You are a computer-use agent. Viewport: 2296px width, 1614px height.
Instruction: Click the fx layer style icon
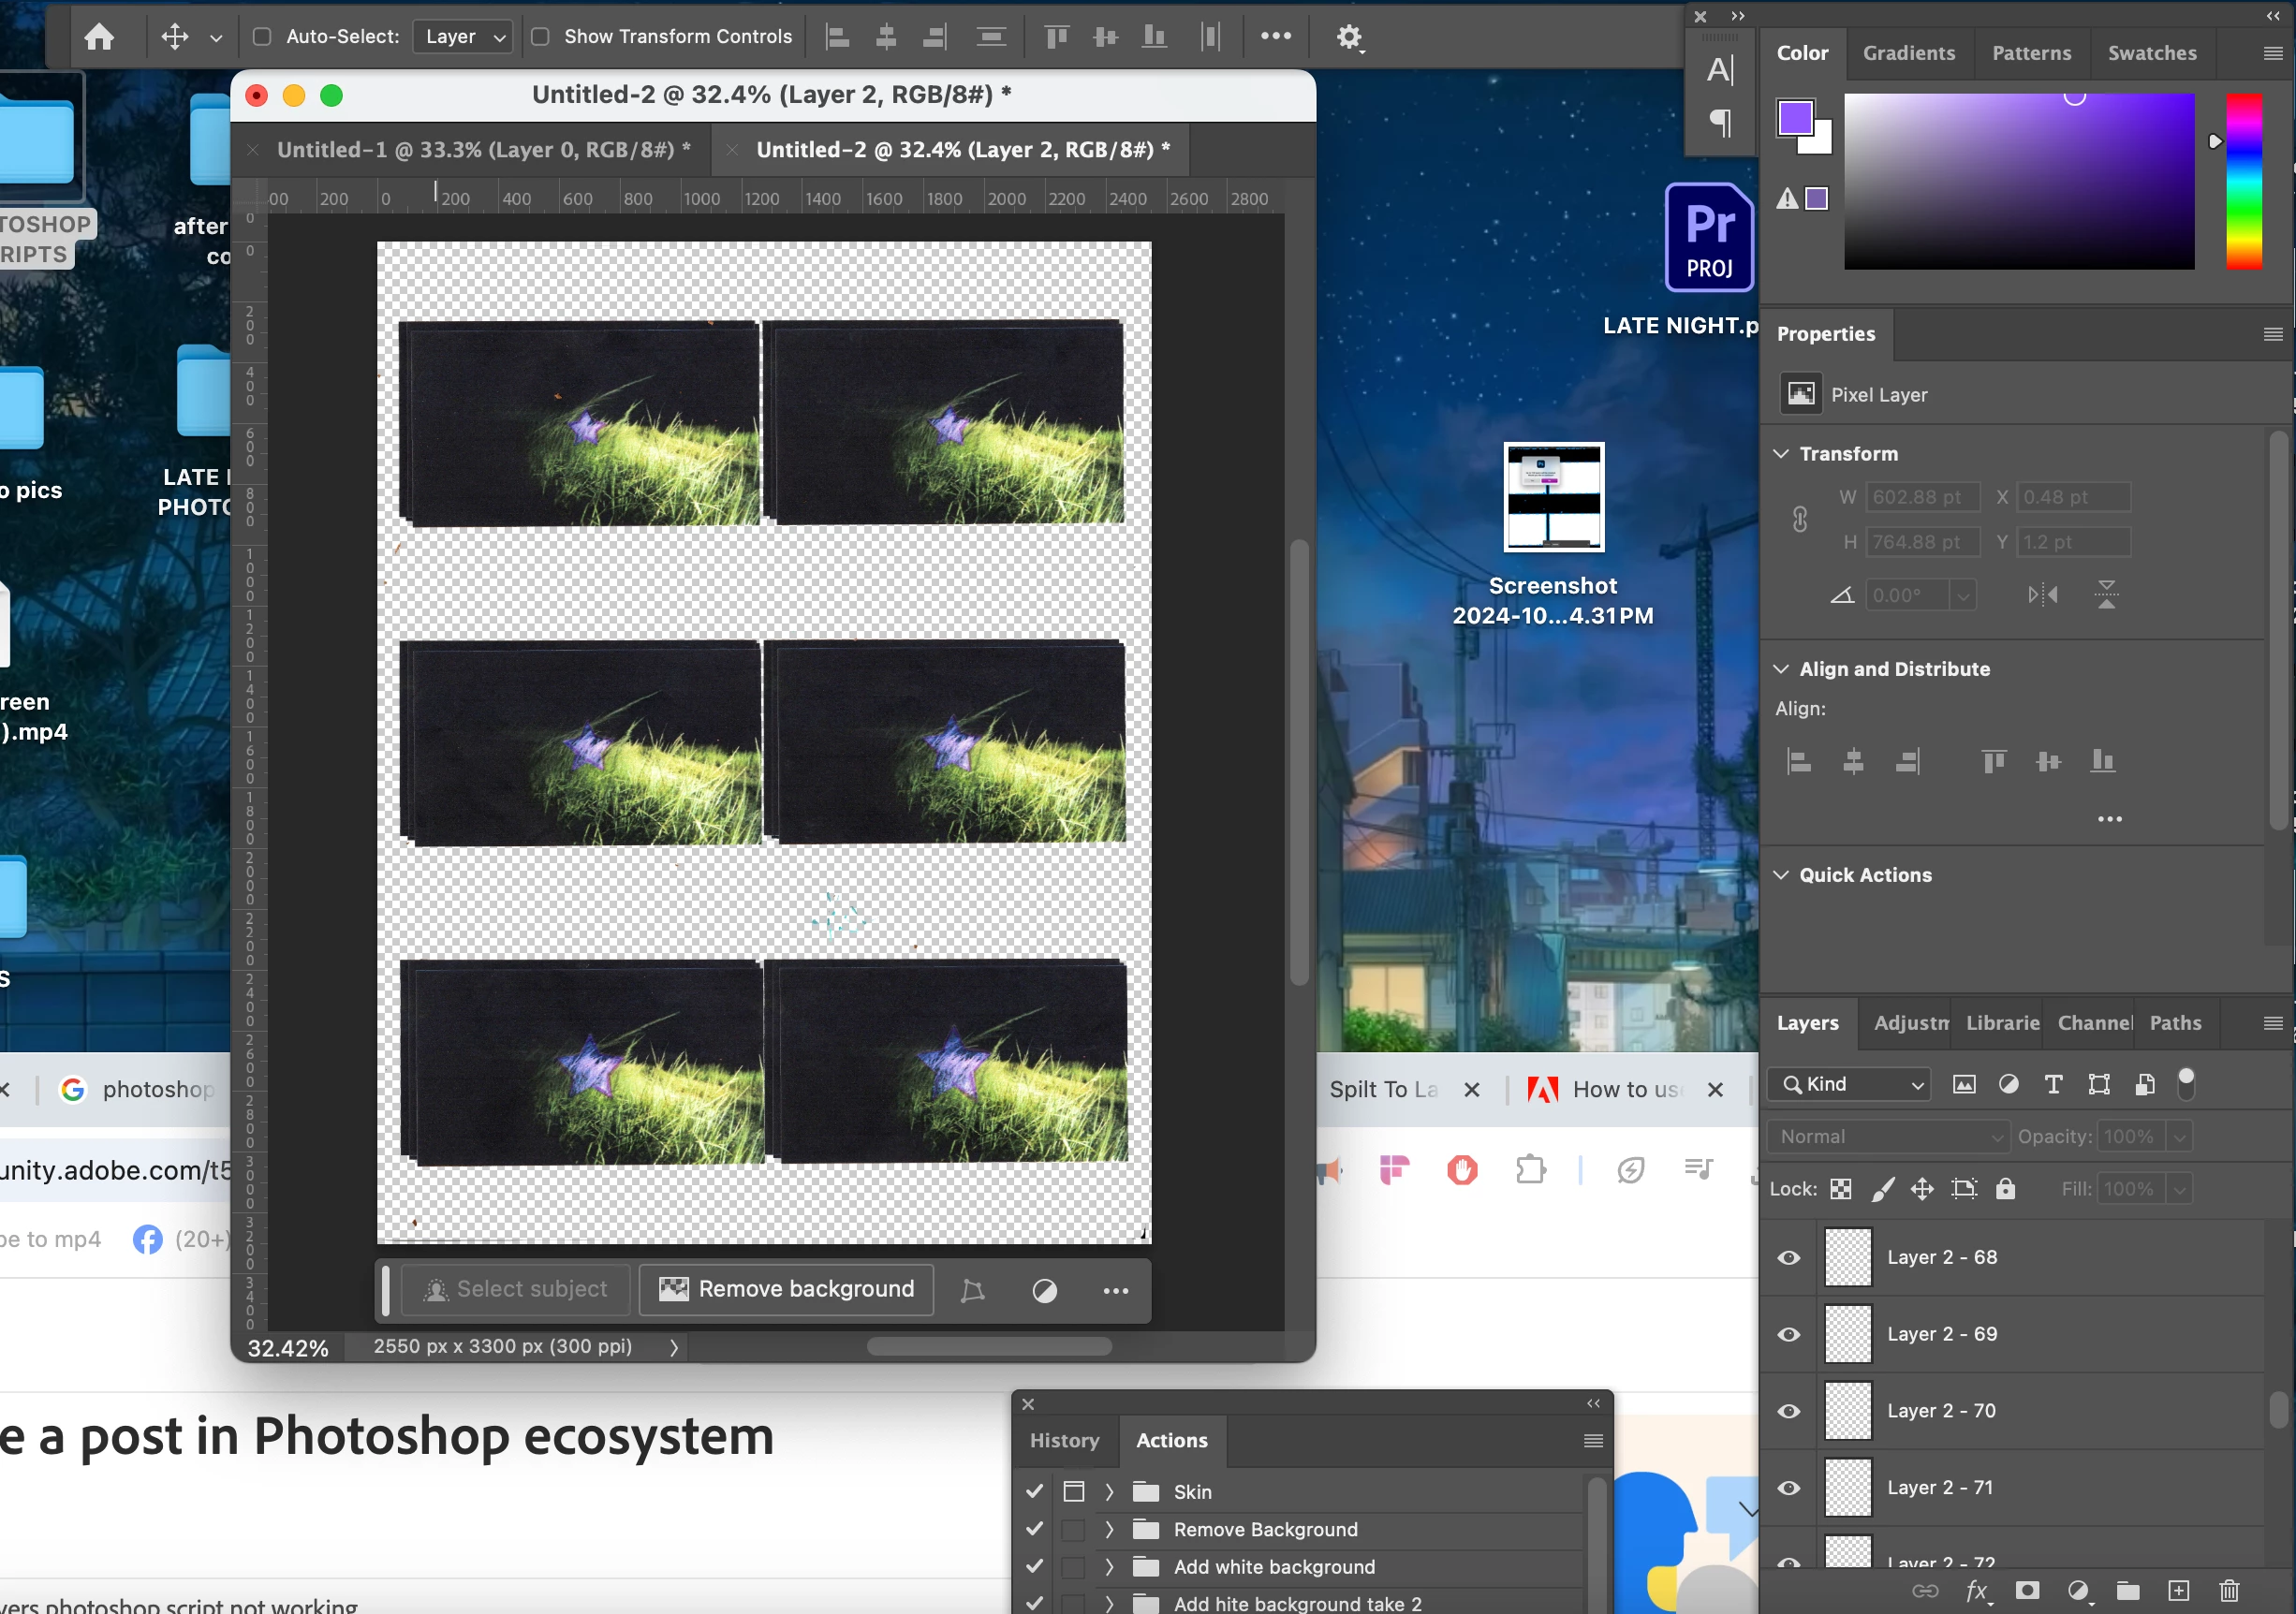[1976, 1590]
